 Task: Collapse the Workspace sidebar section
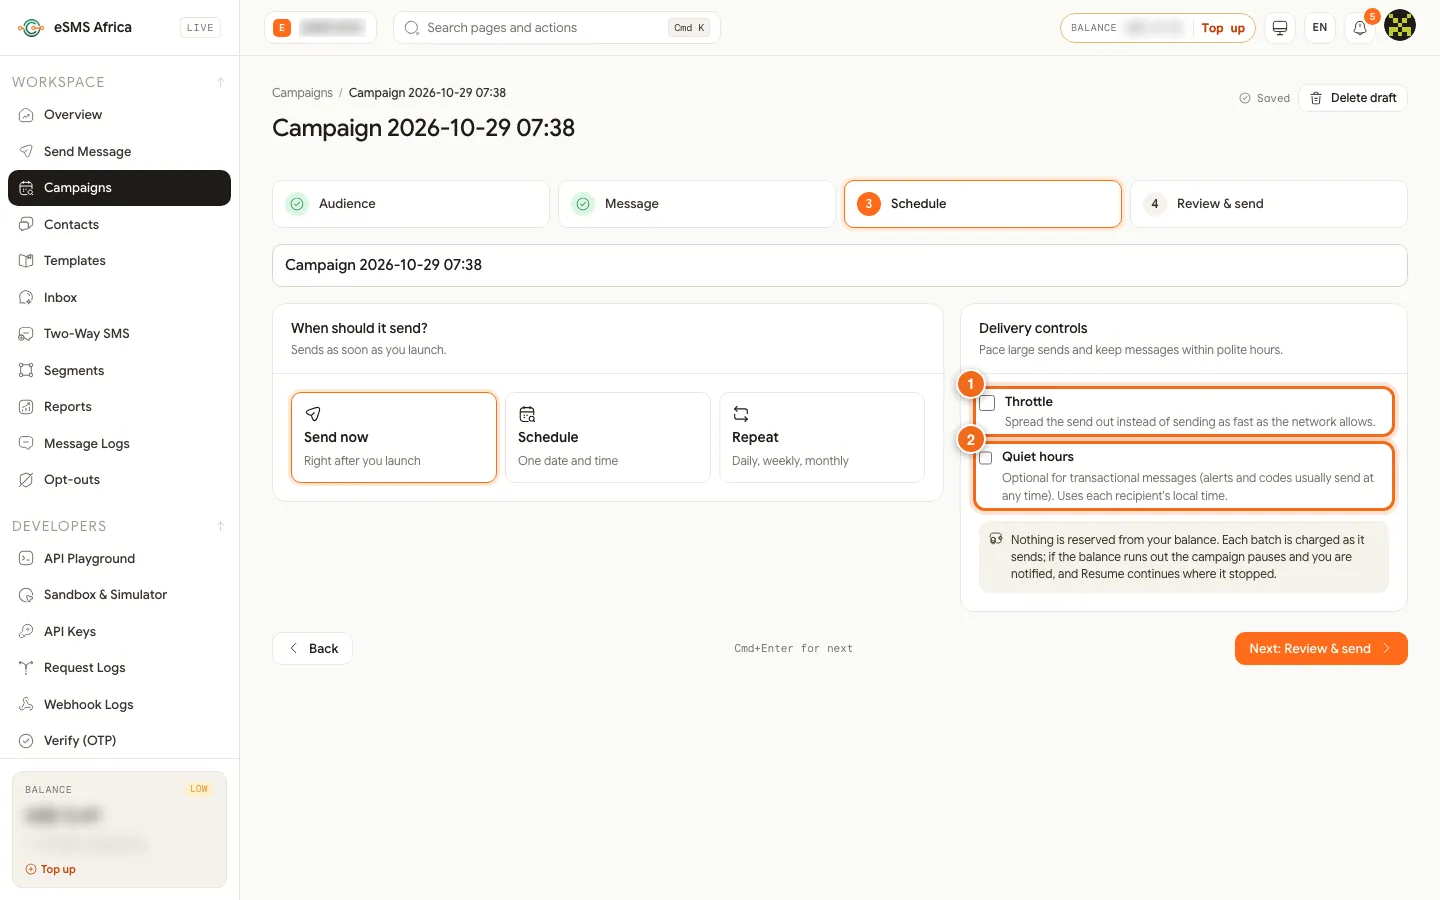pyautogui.click(x=220, y=82)
